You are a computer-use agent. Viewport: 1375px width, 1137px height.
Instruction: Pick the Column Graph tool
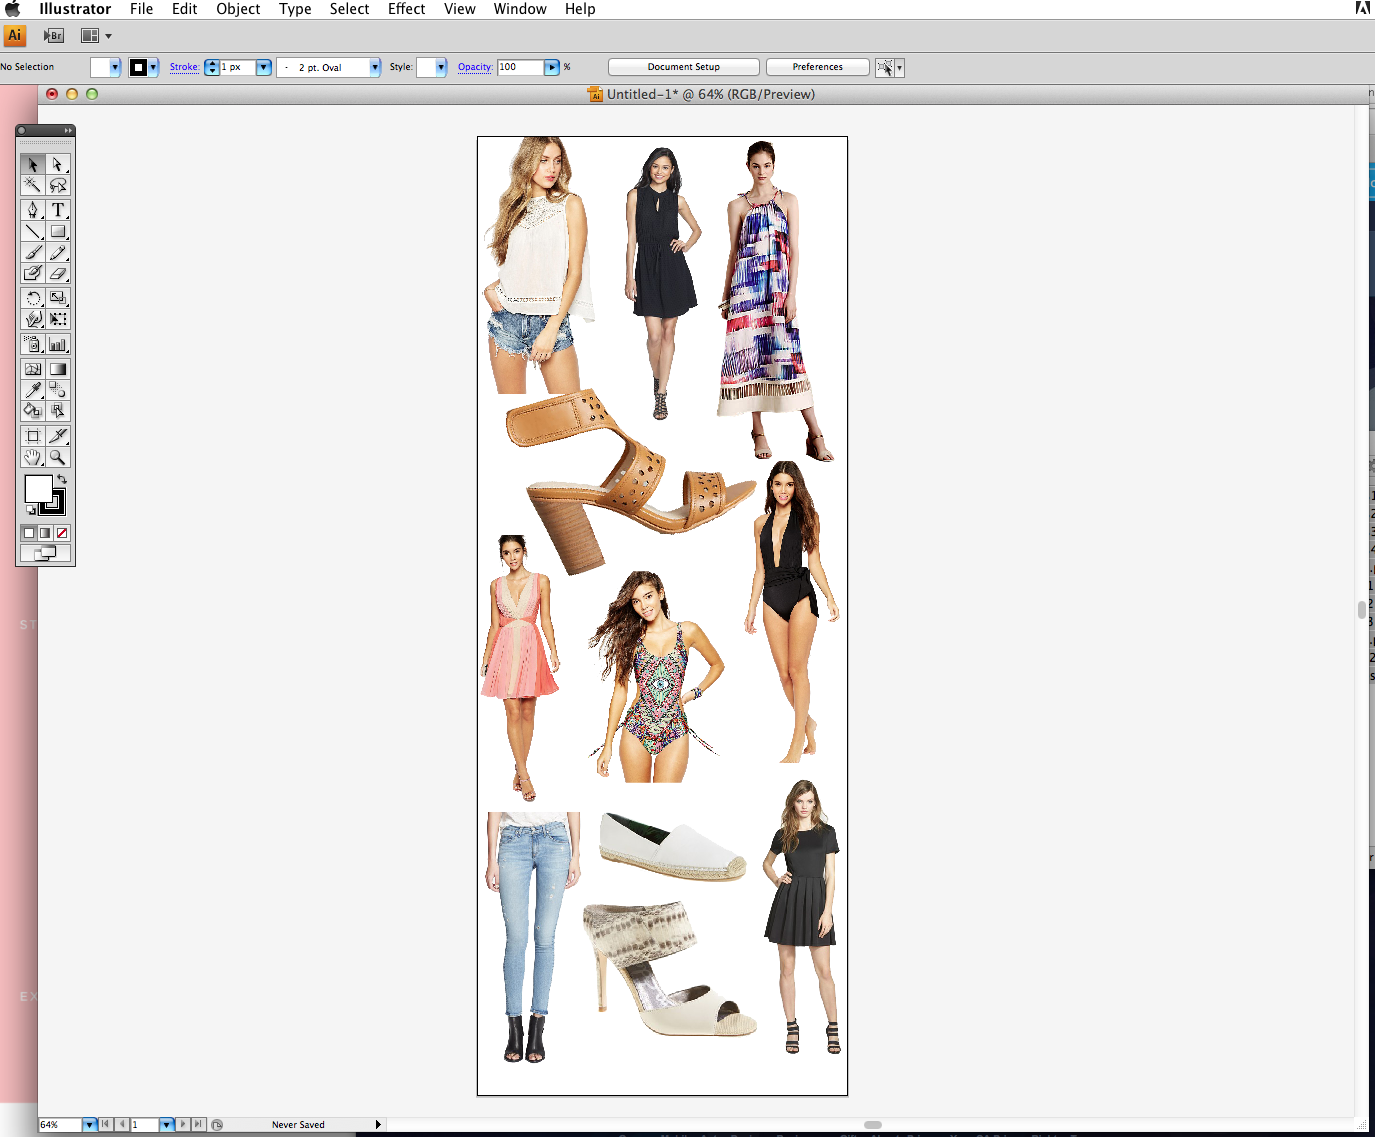(58, 344)
